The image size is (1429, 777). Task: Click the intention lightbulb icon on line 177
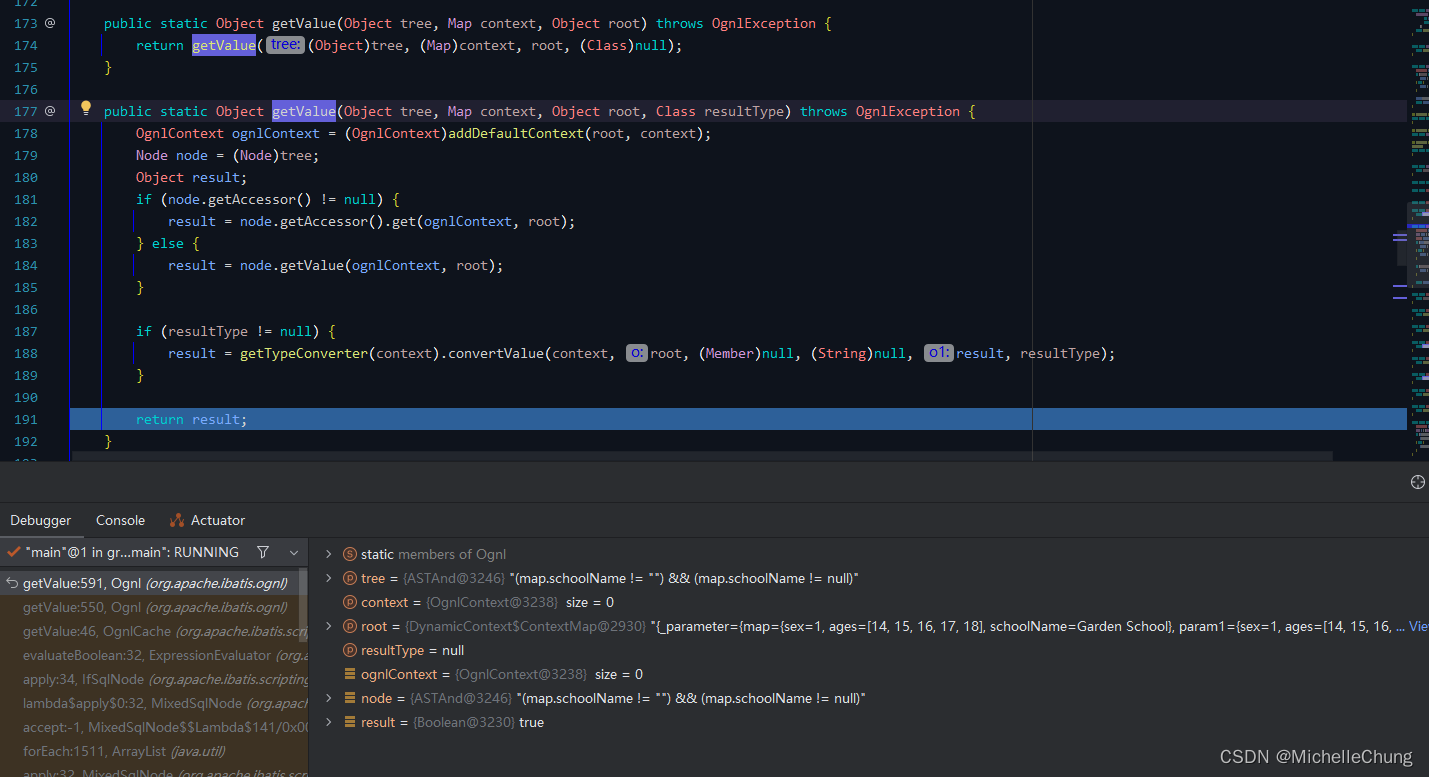pos(86,109)
